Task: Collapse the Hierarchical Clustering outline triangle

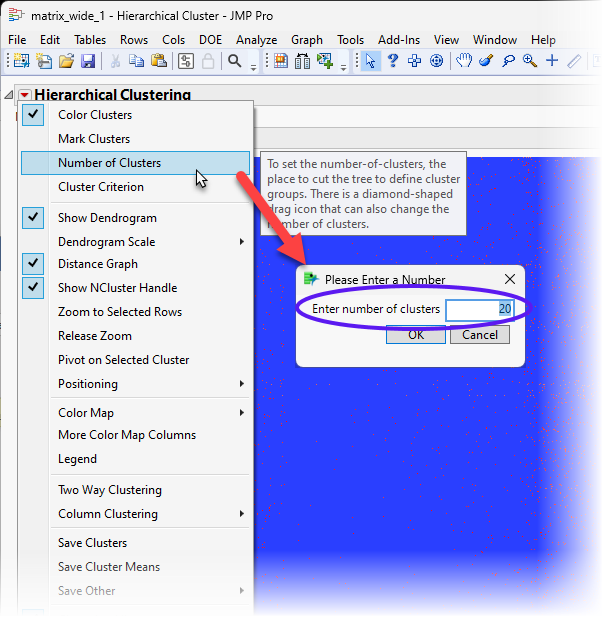Action: point(9,95)
